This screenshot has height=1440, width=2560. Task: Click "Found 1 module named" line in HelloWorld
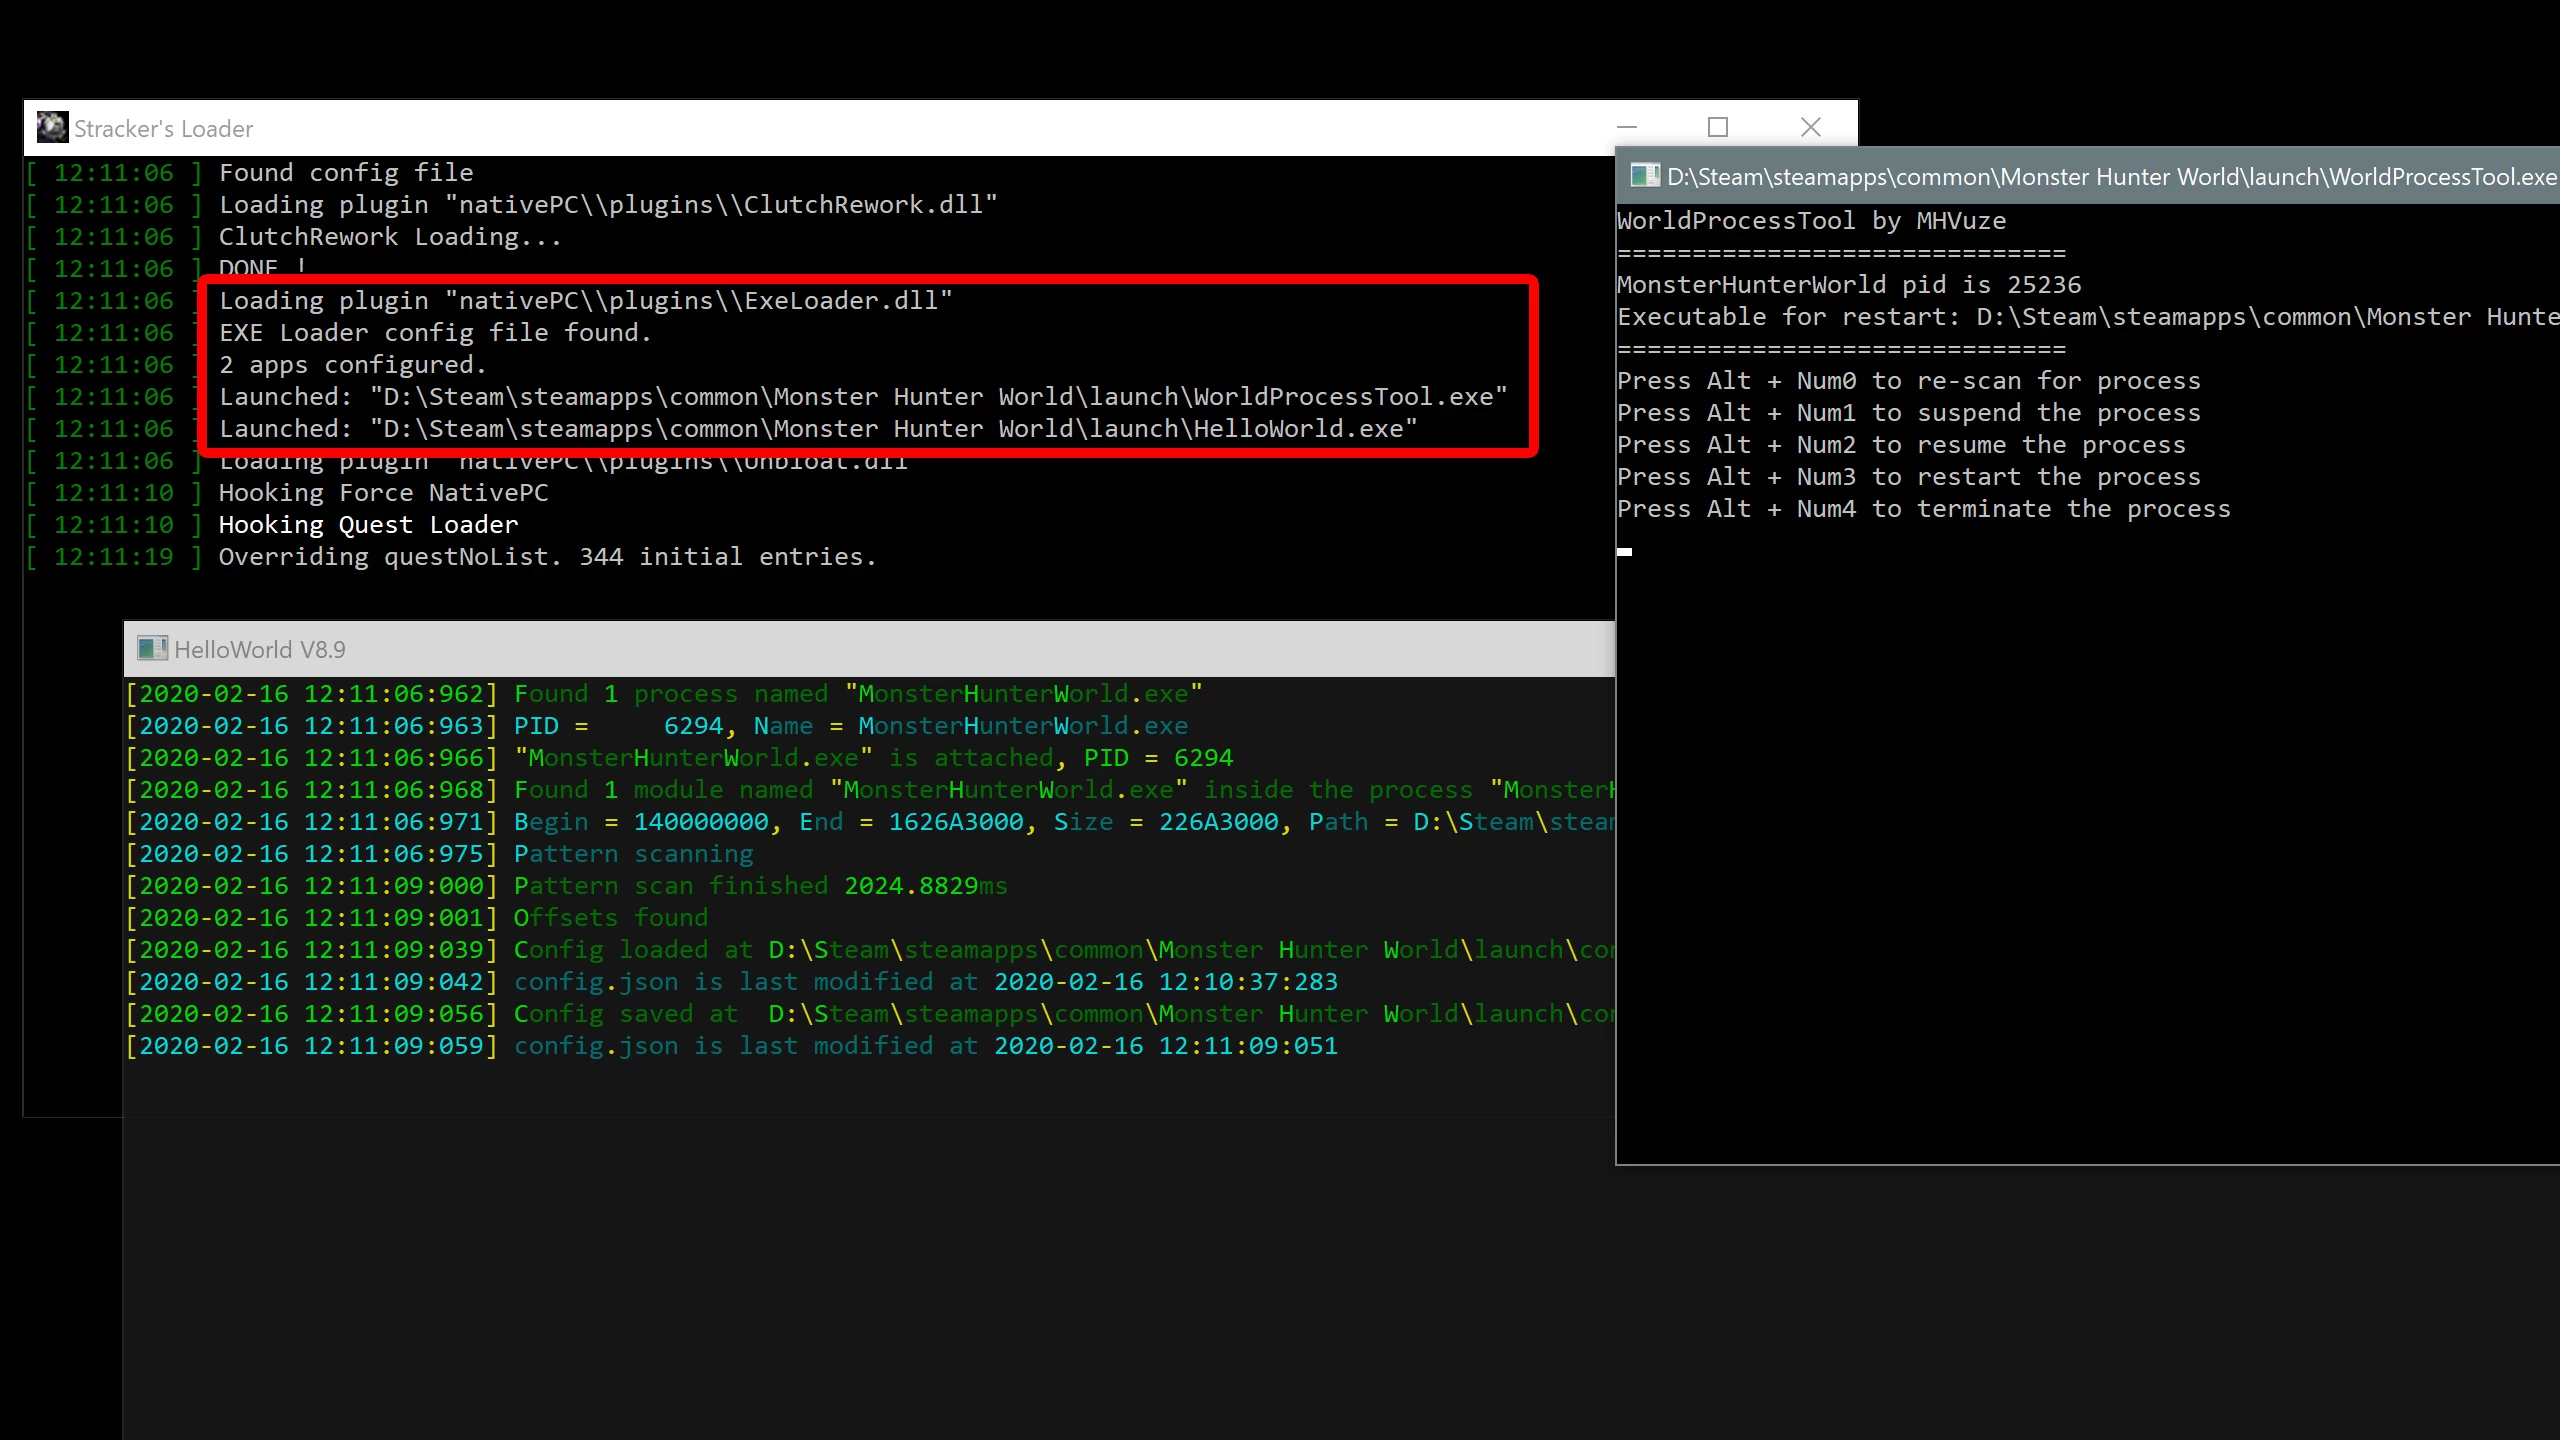(1064, 790)
